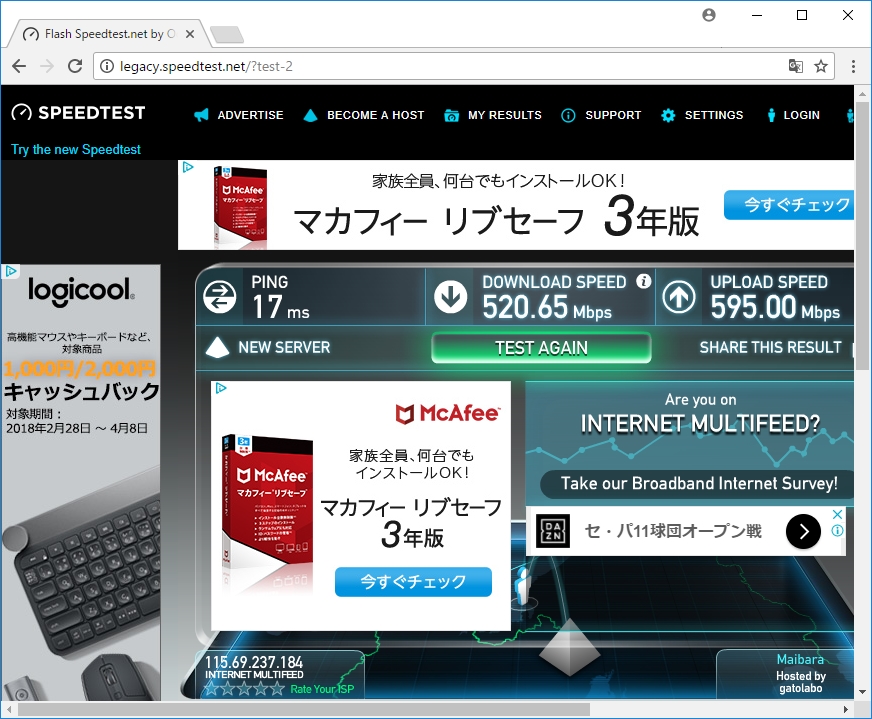This screenshot has height=719, width=872.
Task: Click the horizontal scrollbar thumb
Action: tap(304, 710)
